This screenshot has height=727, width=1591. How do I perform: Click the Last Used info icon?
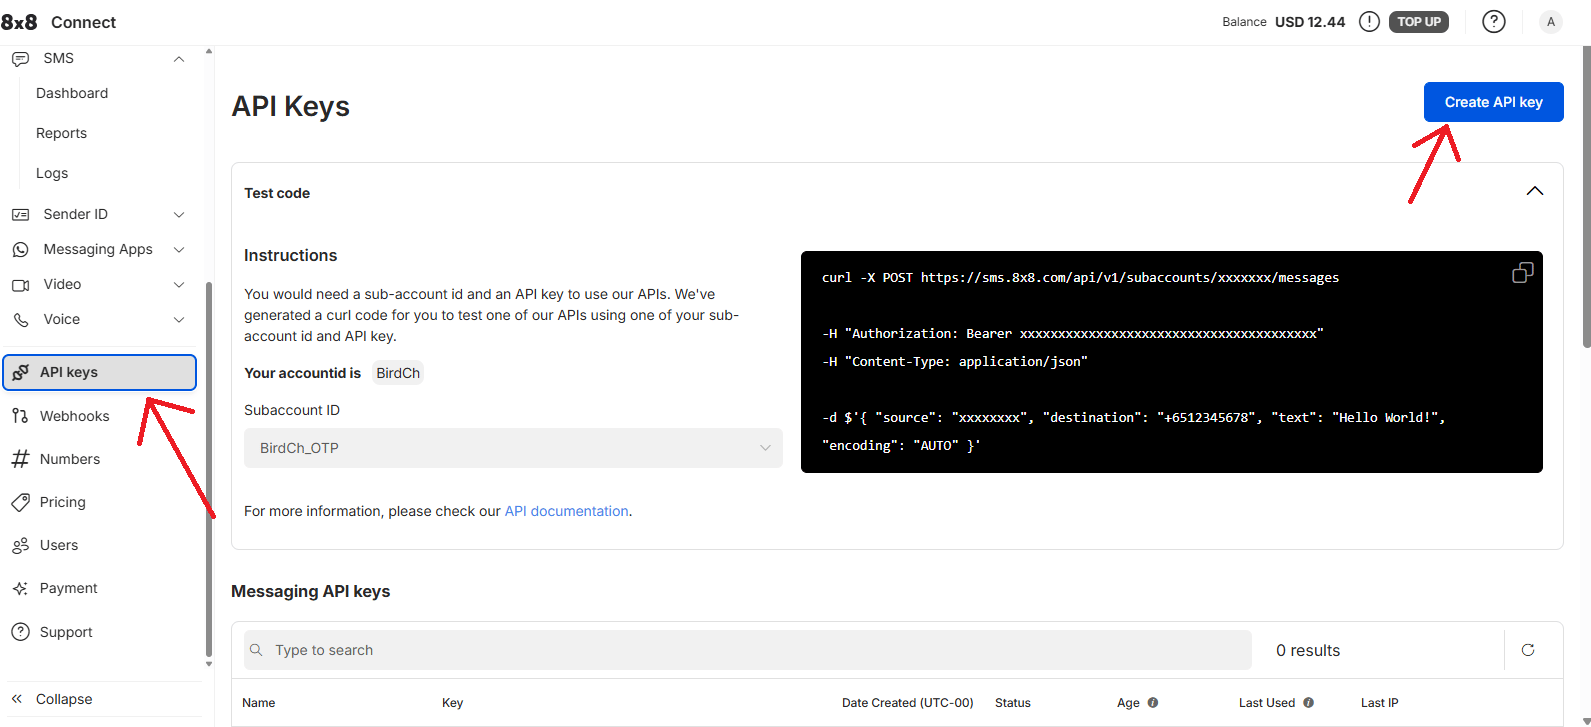[1309, 703]
